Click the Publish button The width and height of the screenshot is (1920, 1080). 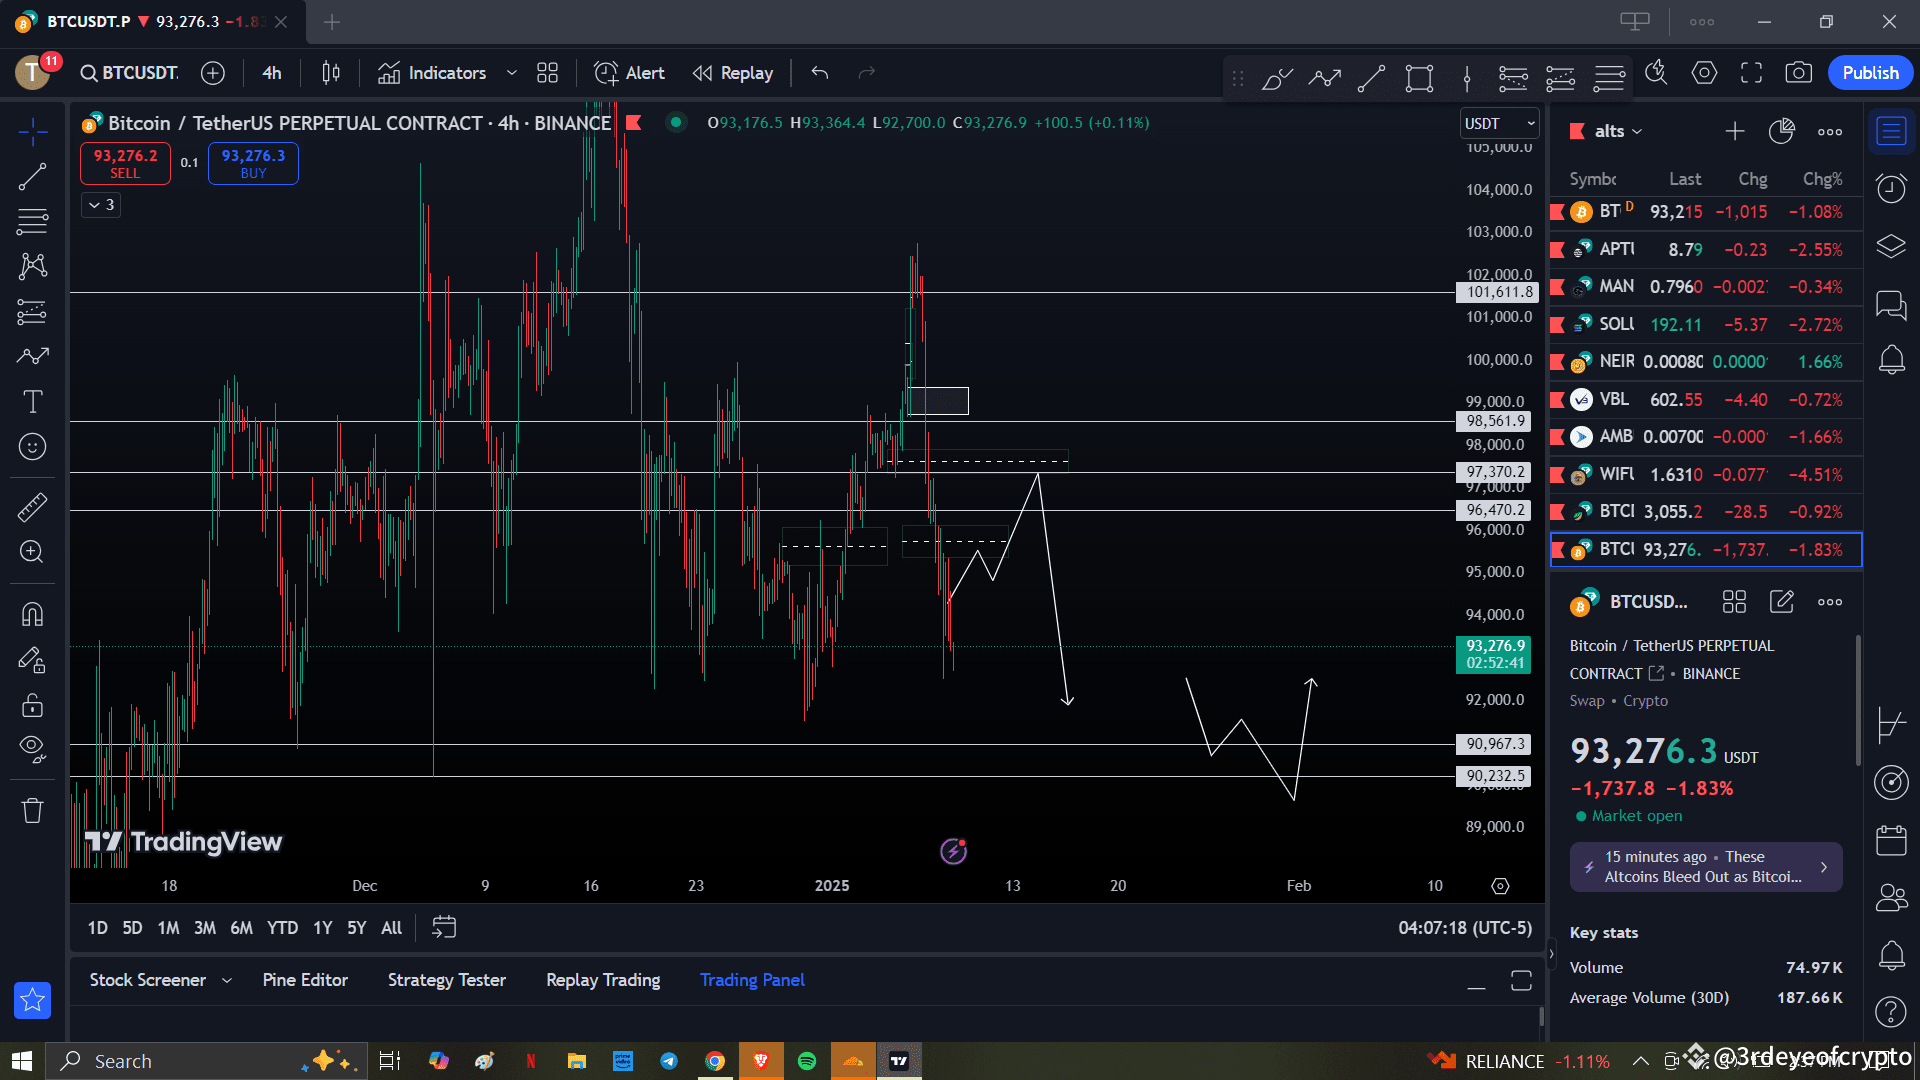(1870, 72)
